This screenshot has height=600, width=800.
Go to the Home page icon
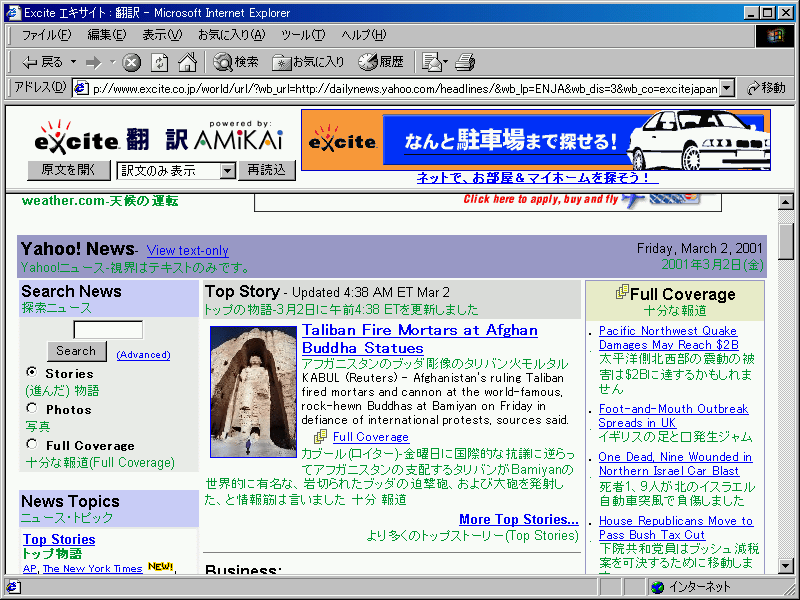187,62
